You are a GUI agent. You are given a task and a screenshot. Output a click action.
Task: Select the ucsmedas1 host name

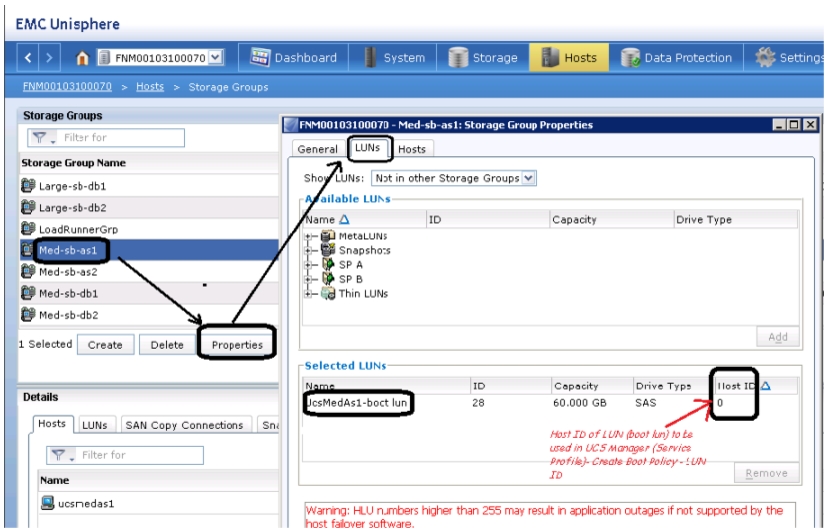86,504
